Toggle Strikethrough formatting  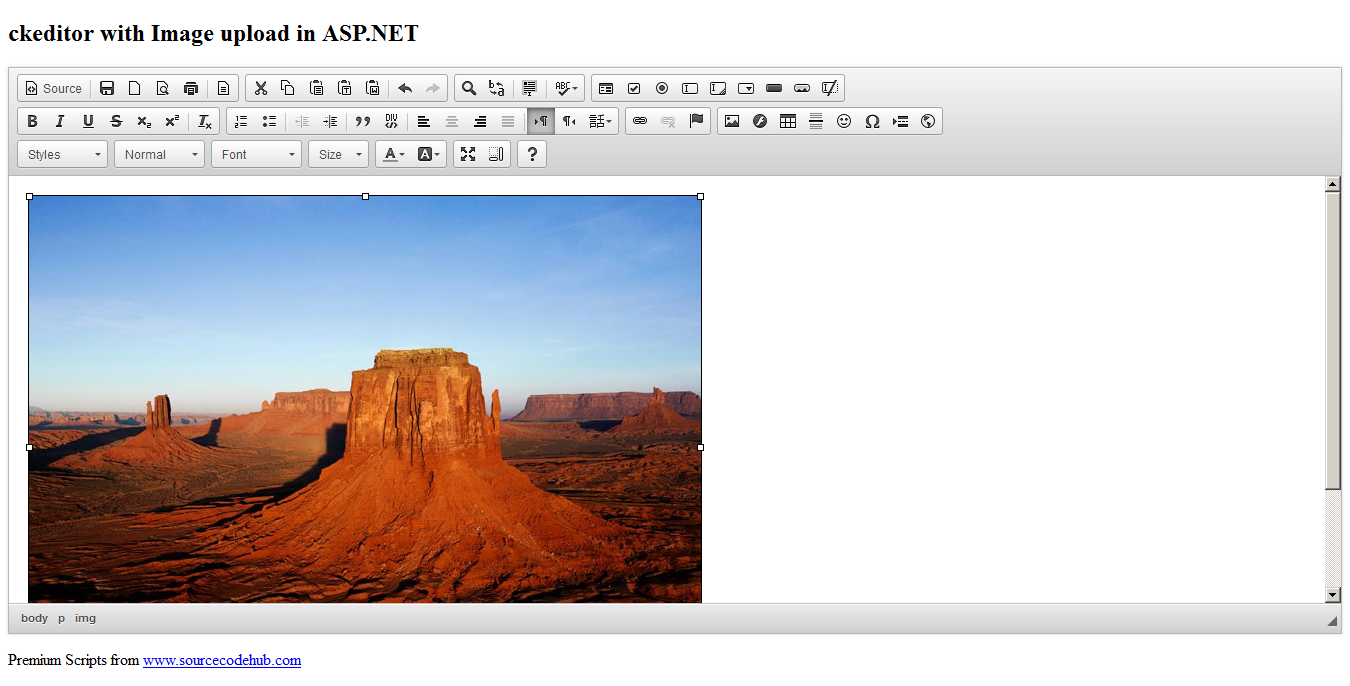click(116, 121)
